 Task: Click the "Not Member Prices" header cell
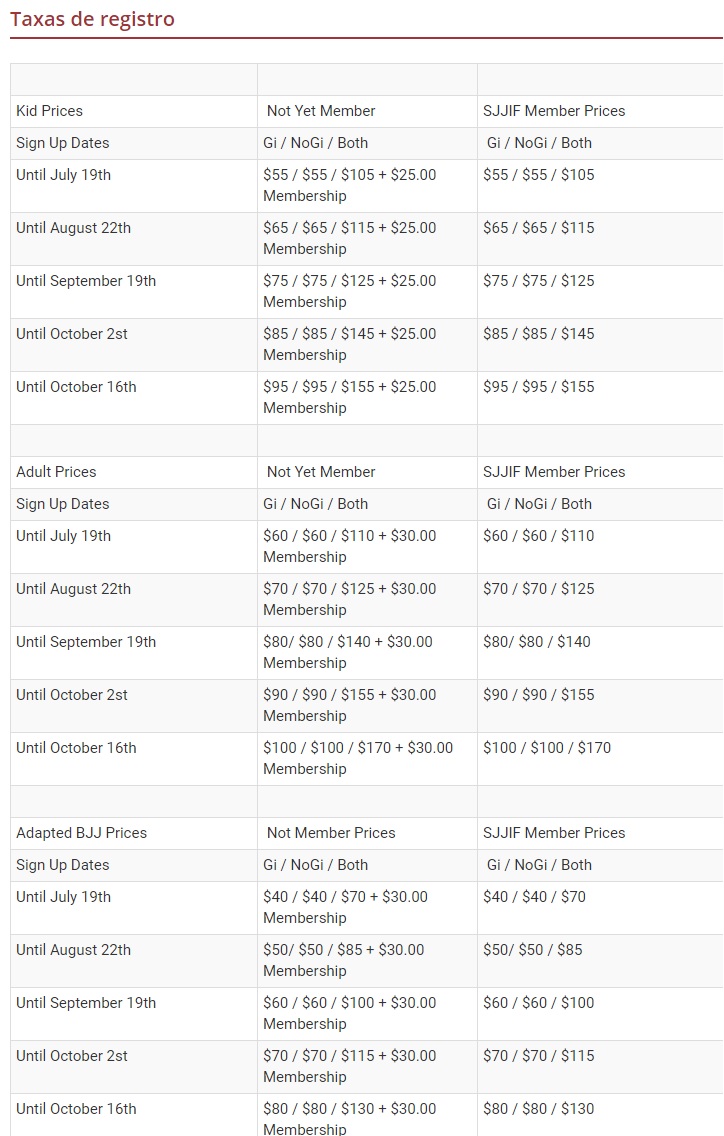coord(331,833)
